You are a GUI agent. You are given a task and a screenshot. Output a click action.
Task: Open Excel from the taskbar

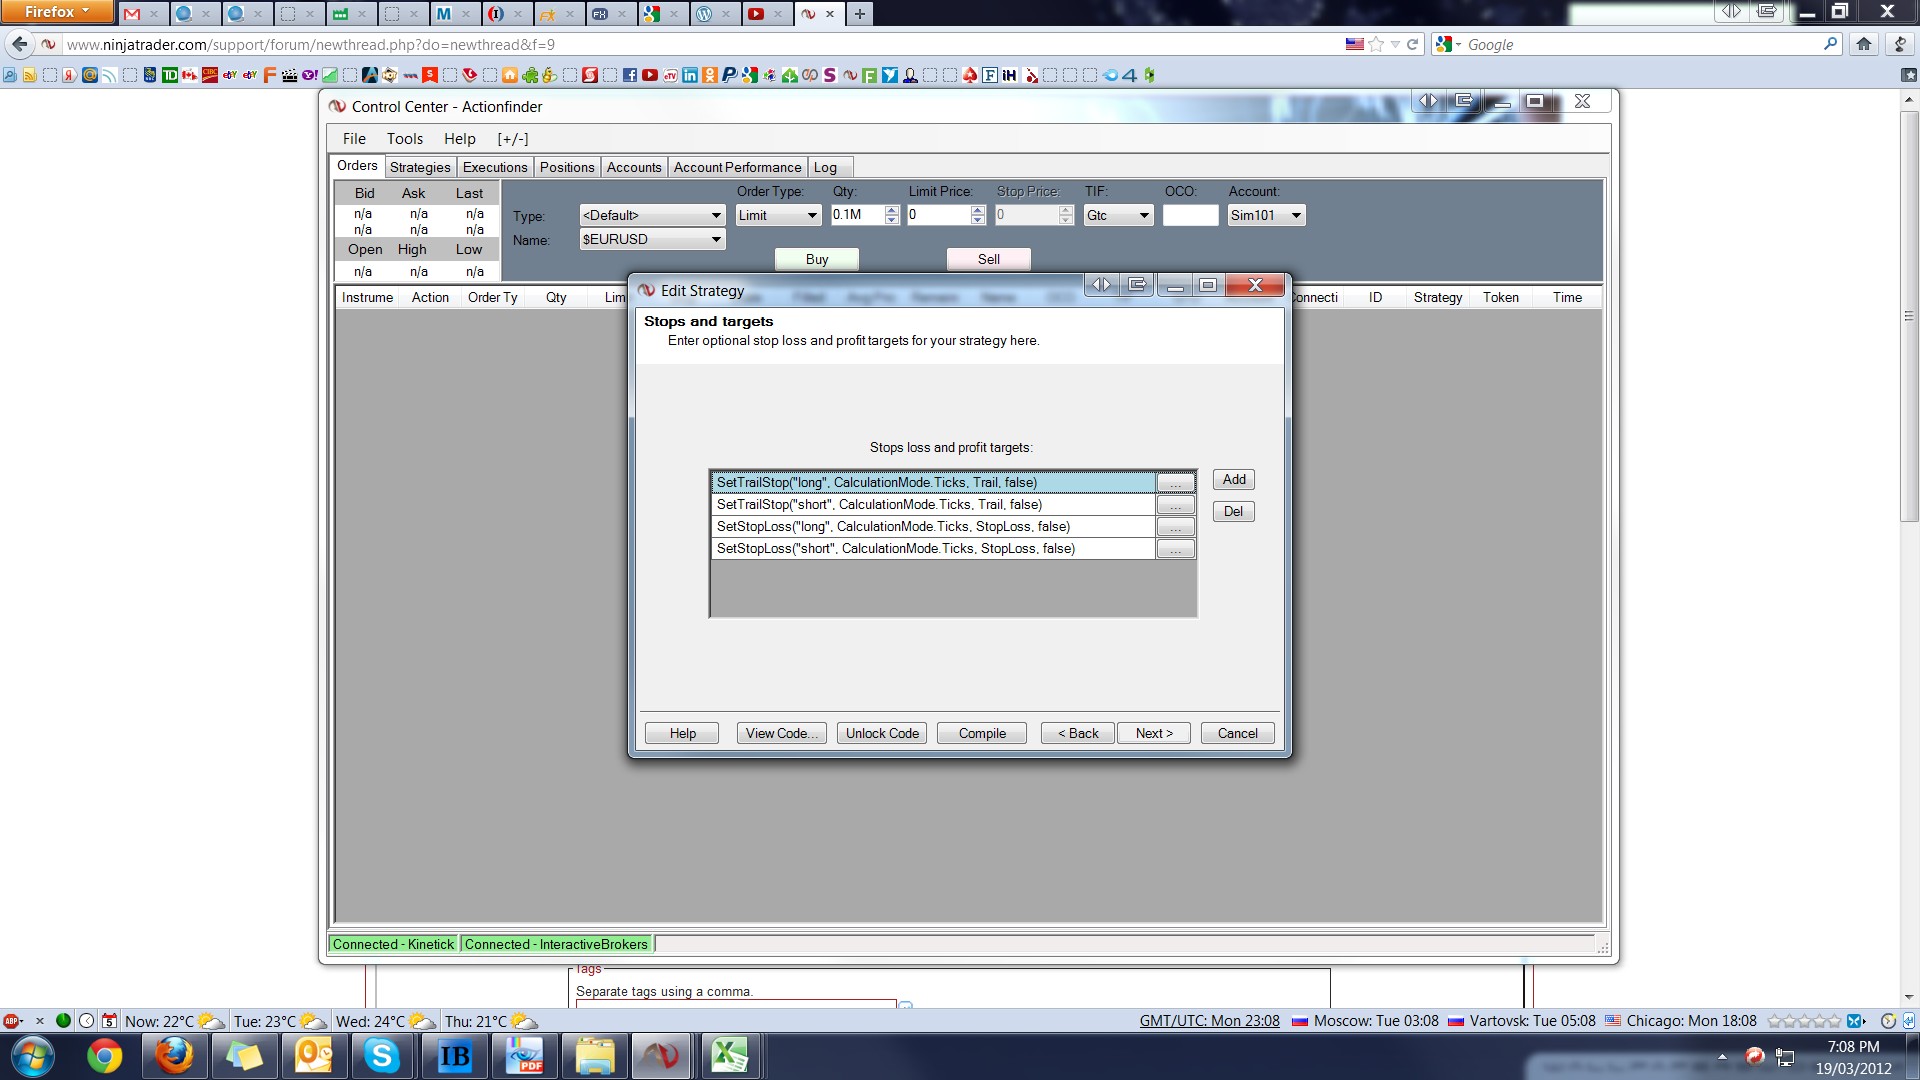pyautogui.click(x=729, y=1056)
